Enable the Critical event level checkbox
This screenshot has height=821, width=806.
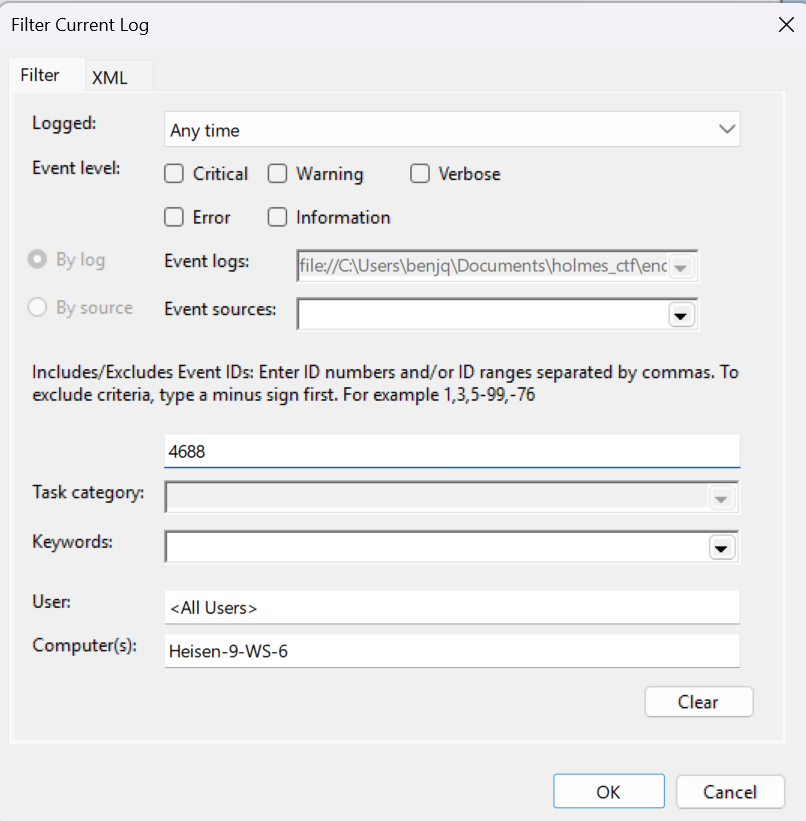[174, 174]
